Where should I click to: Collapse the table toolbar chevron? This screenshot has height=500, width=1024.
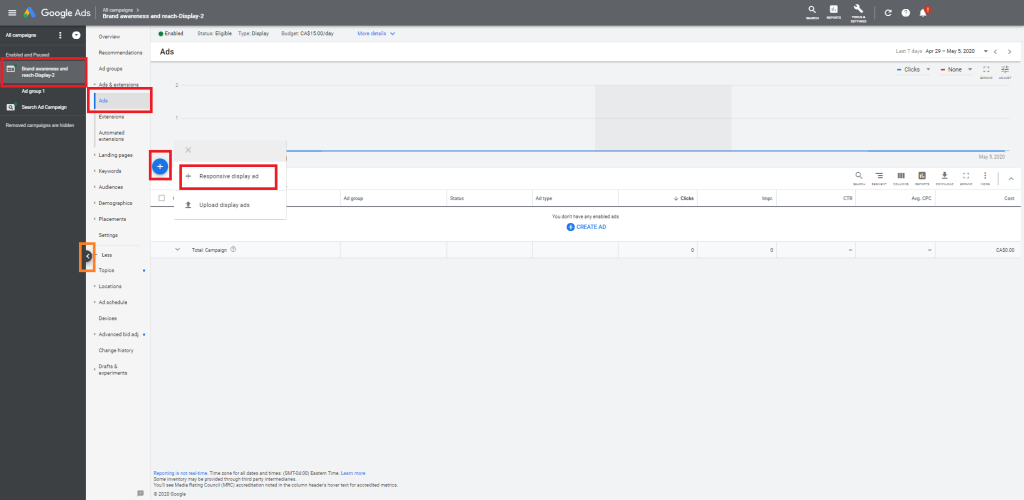click(x=1011, y=178)
